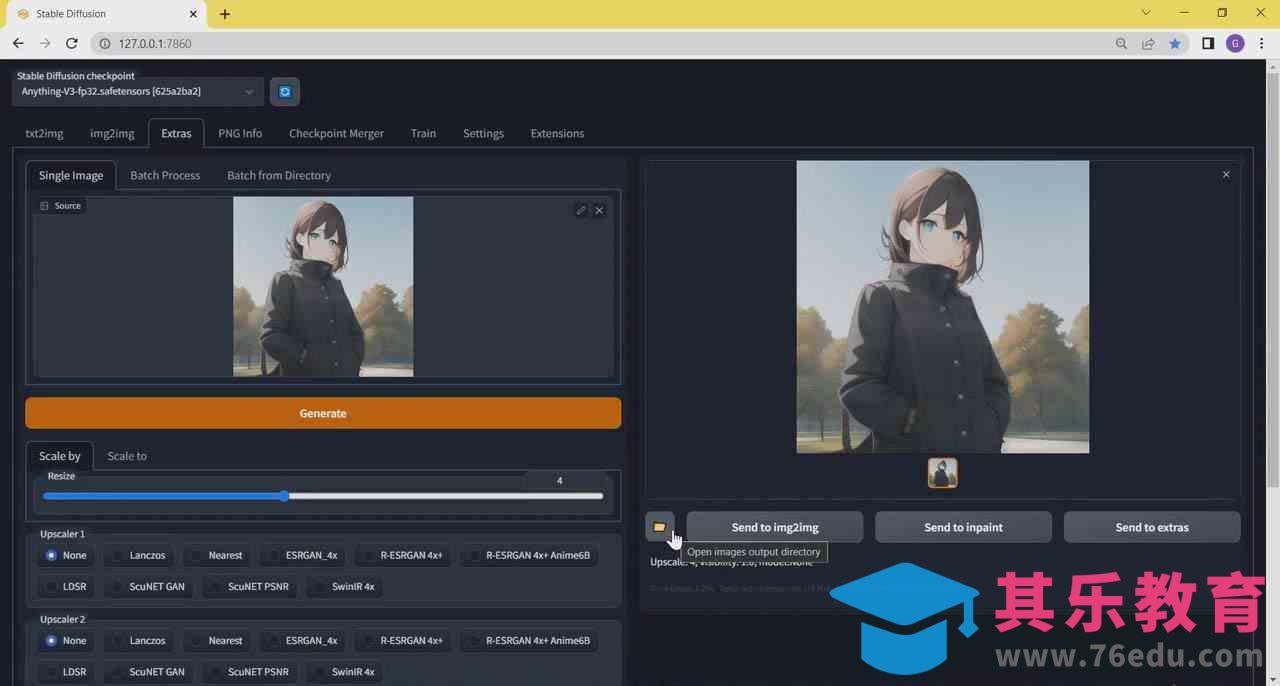Open the Batch Process tab
Image resolution: width=1280 pixels, height=686 pixels.
click(x=165, y=175)
